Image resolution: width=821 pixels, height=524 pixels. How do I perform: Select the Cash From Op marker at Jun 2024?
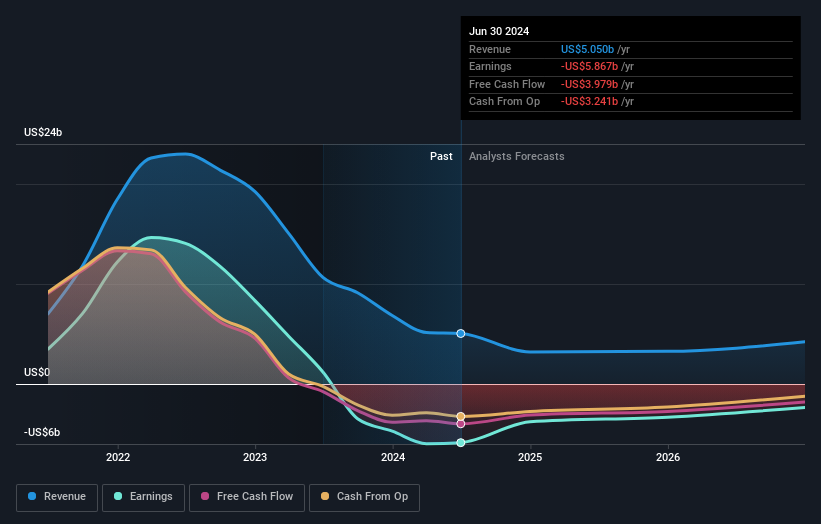click(x=461, y=417)
